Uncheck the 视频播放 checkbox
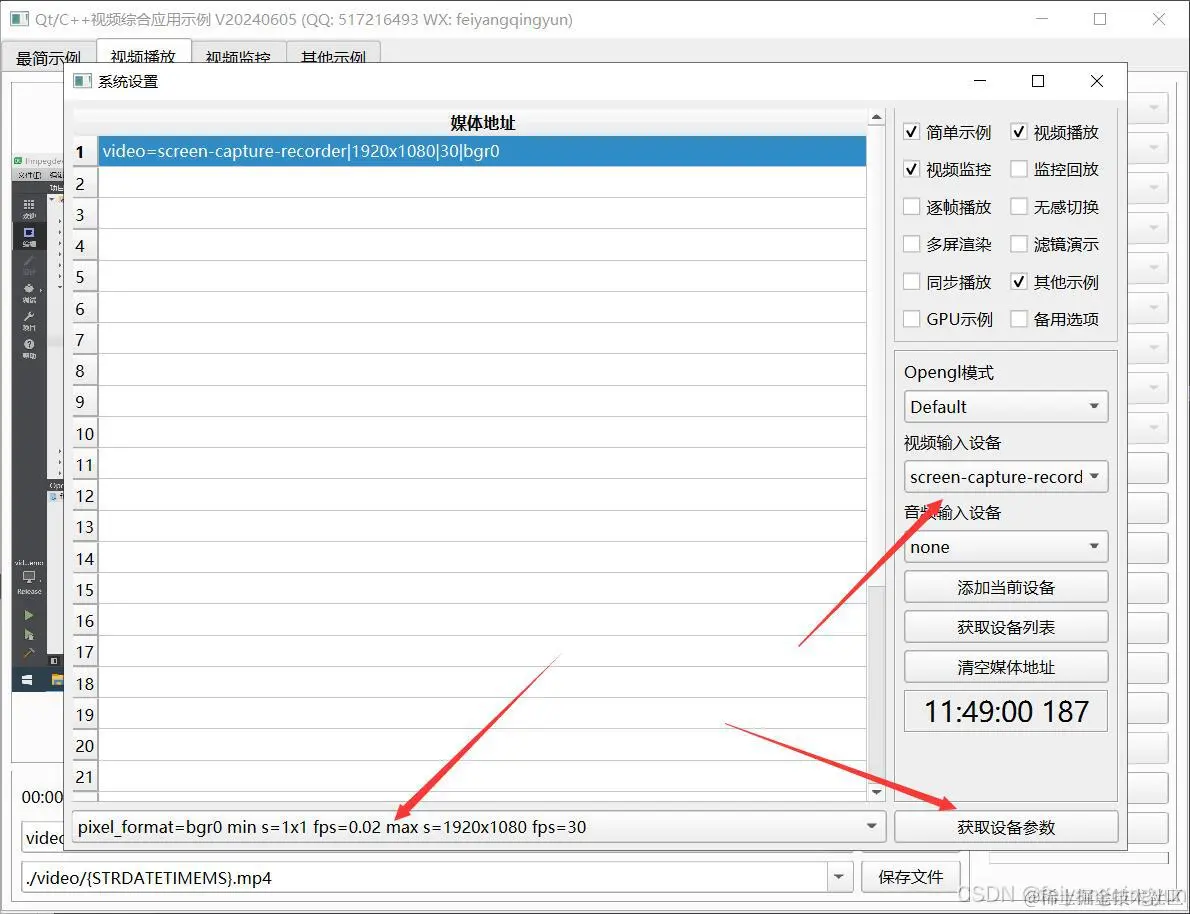1190x914 pixels. coord(1019,132)
